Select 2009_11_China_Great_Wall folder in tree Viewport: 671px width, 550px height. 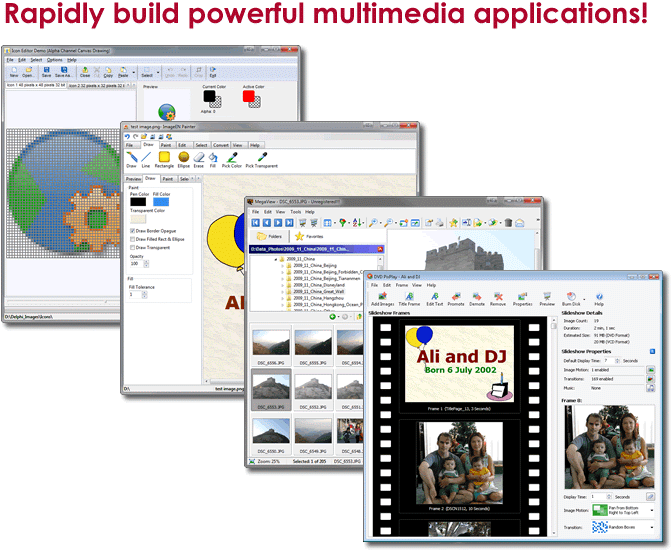(x=319, y=291)
